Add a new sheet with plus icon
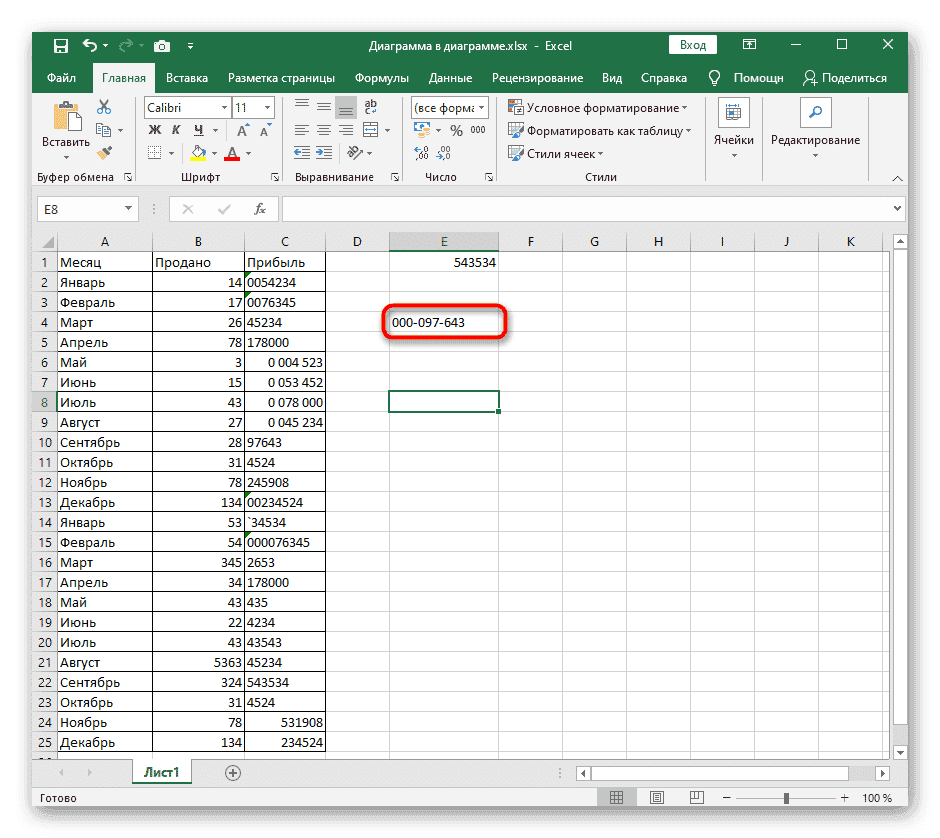Image resolution: width=940 pixels, height=838 pixels. point(233,772)
